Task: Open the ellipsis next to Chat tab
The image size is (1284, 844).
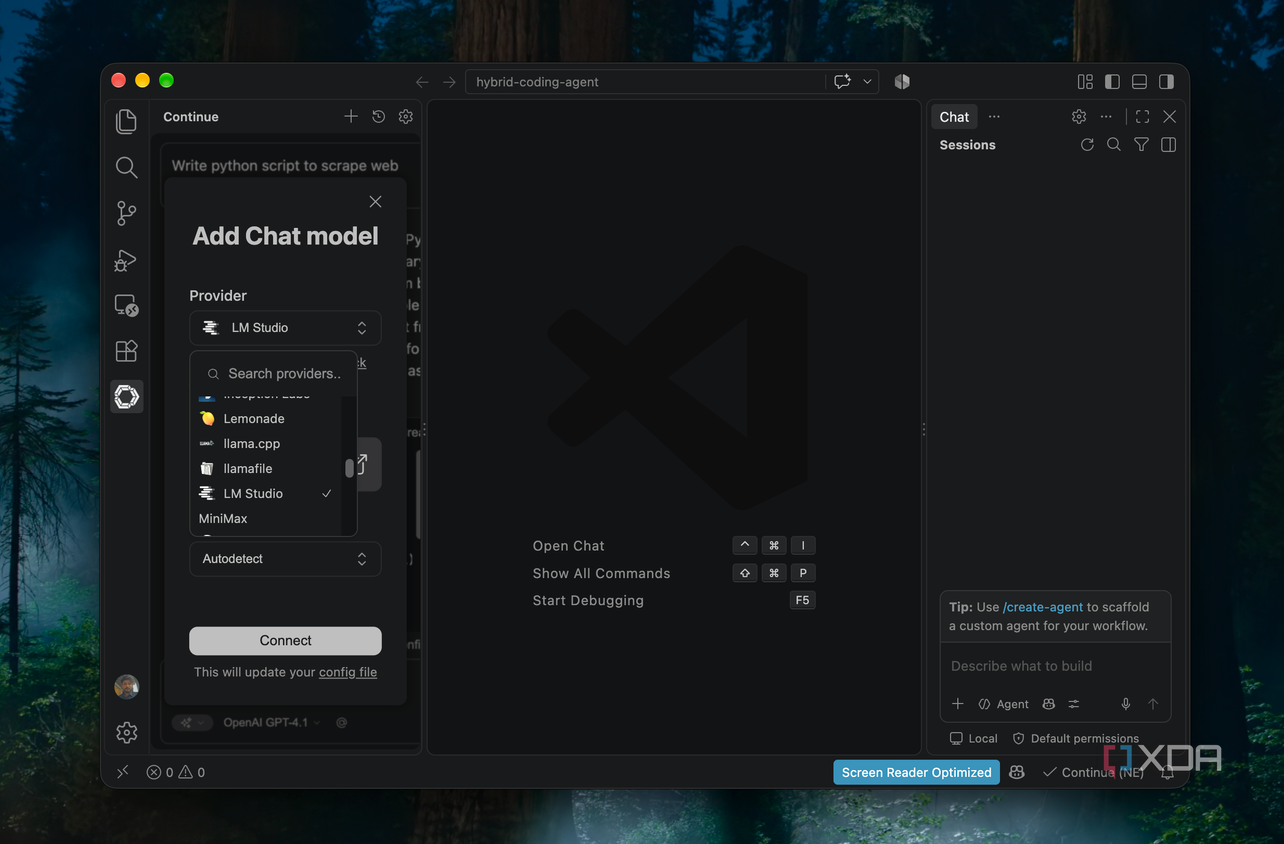Action: tap(994, 117)
